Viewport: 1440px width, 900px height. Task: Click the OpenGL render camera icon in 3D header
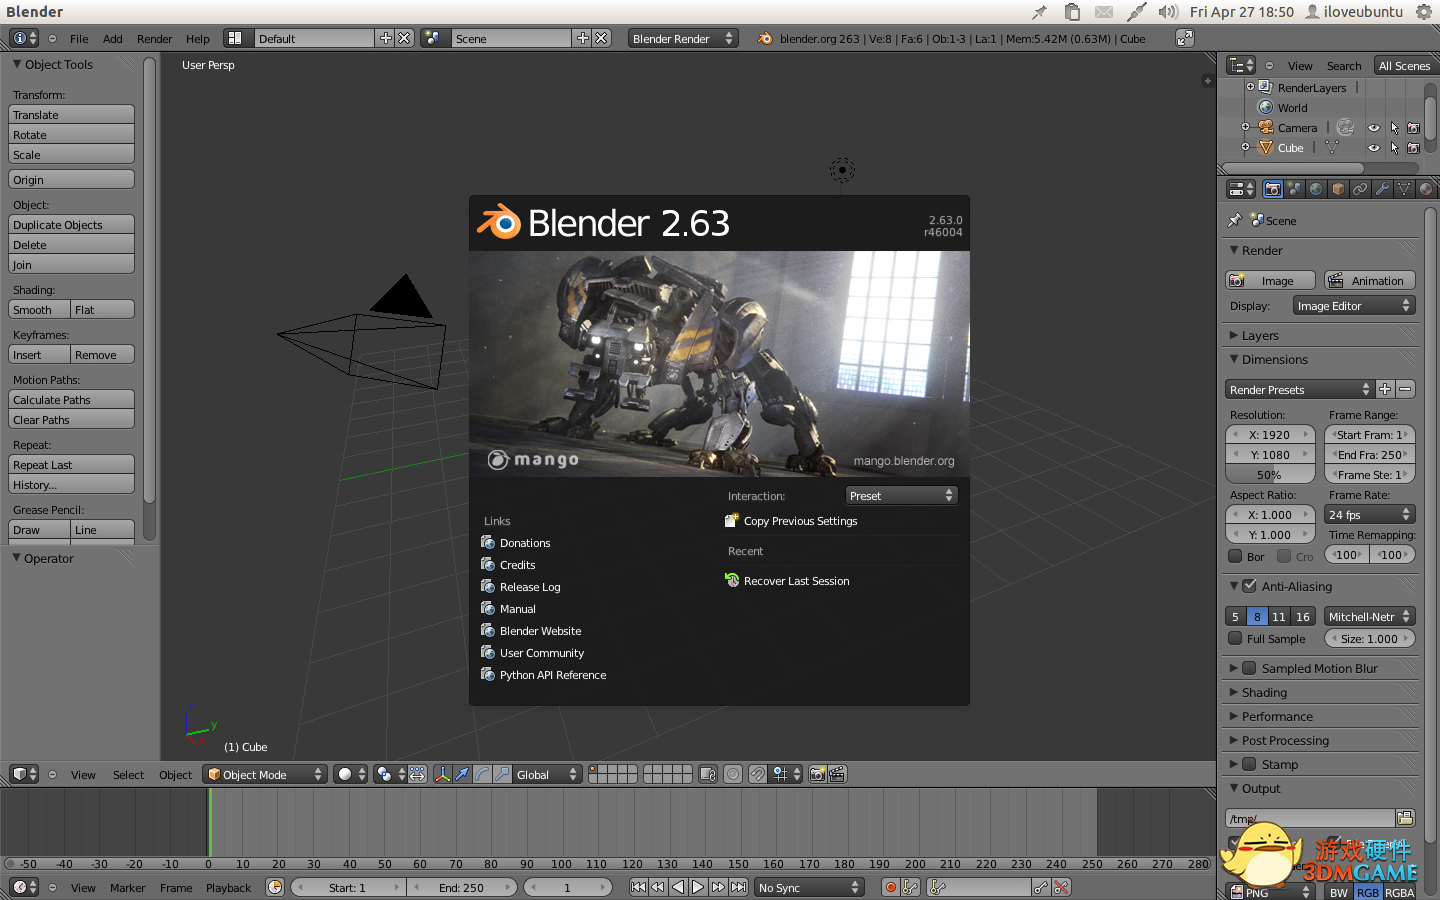[x=817, y=774]
